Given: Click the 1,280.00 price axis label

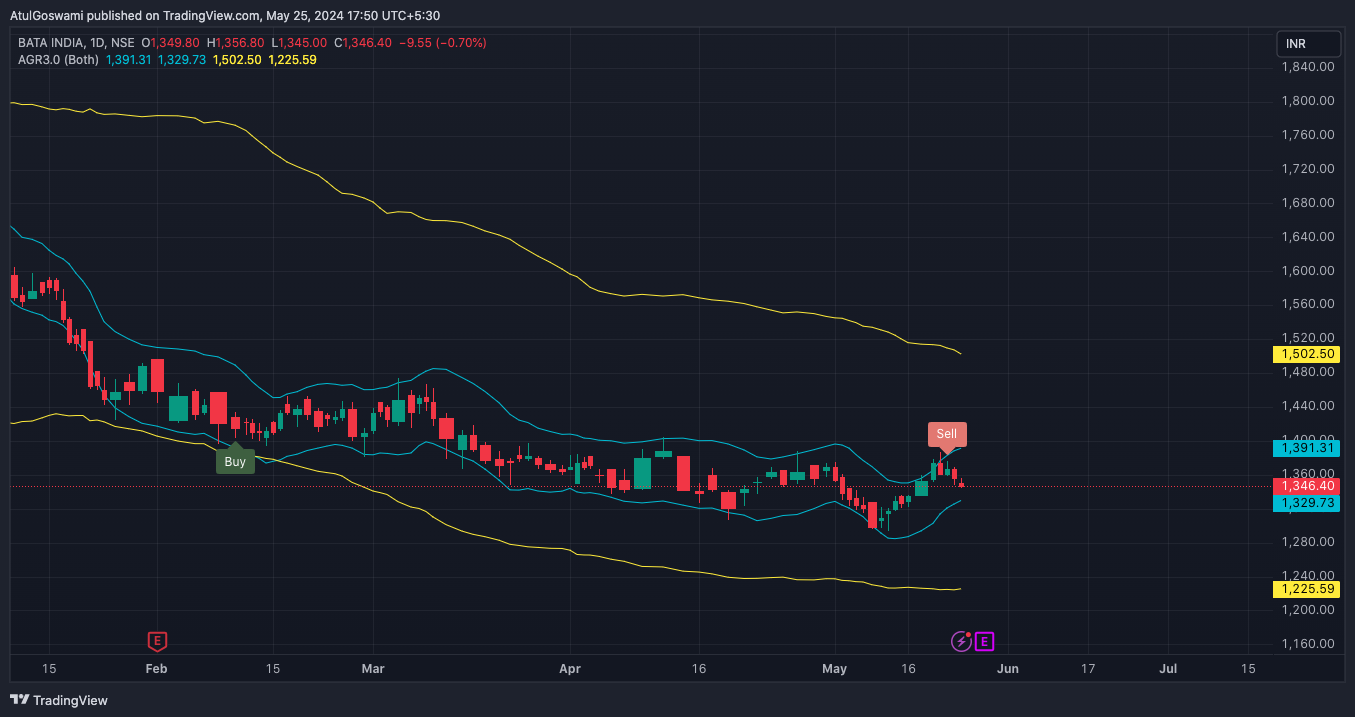Looking at the screenshot, I should [x=1308, y=542].
